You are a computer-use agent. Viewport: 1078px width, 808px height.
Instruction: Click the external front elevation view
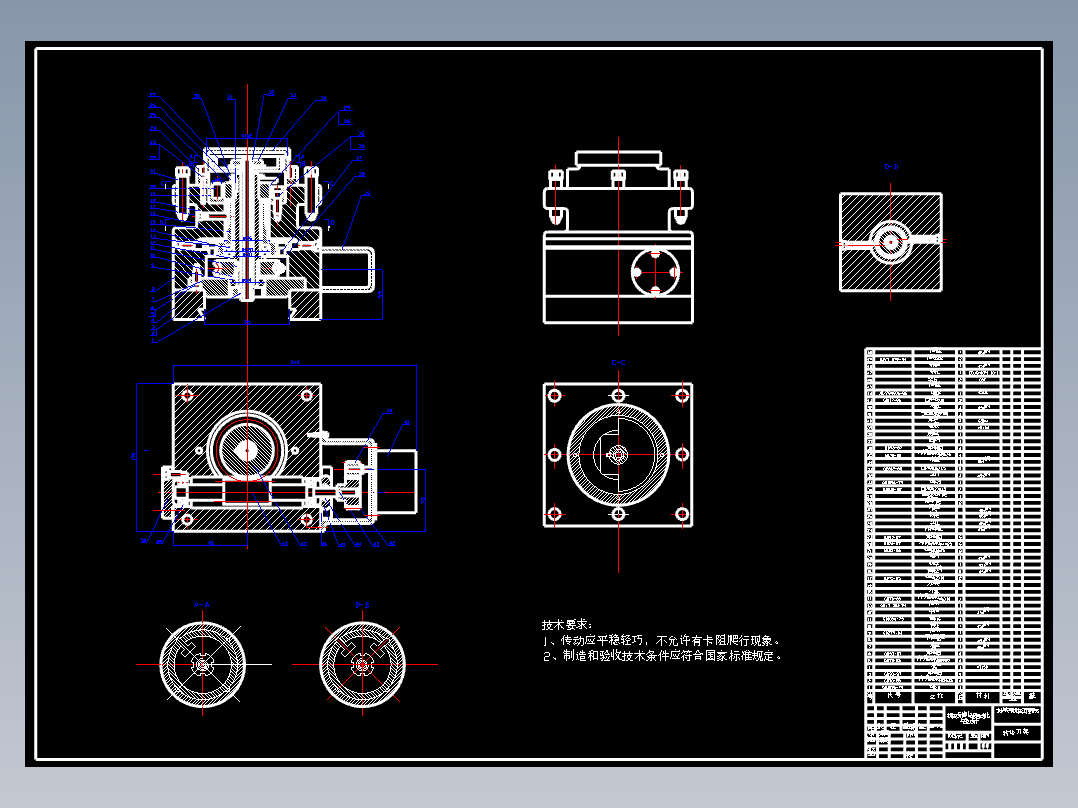(x=618, y=237)
